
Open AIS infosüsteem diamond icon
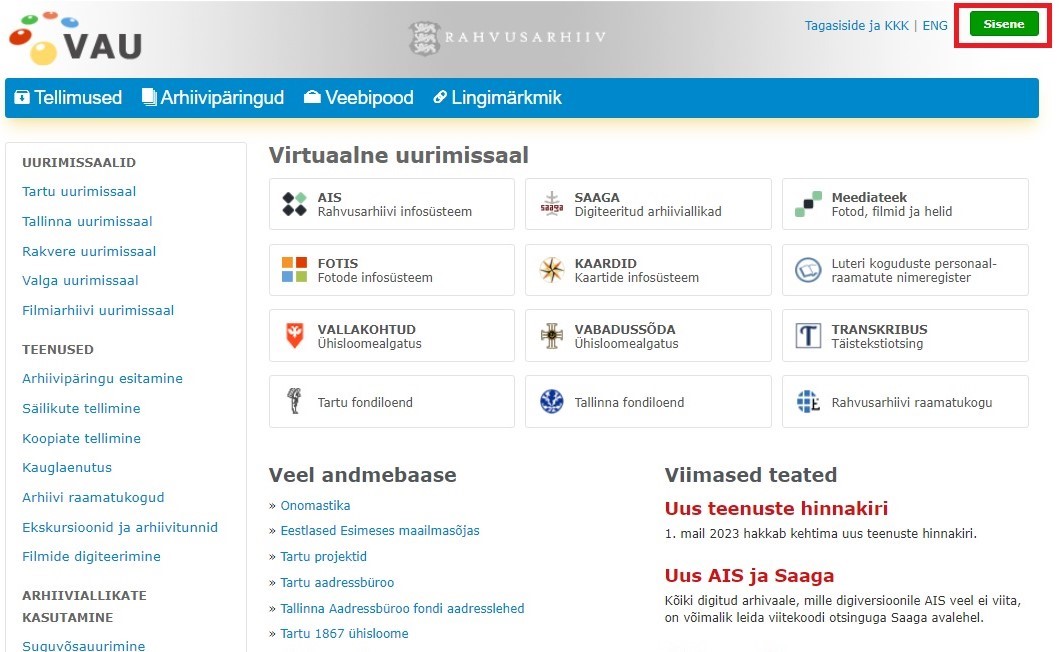[294, 204]
